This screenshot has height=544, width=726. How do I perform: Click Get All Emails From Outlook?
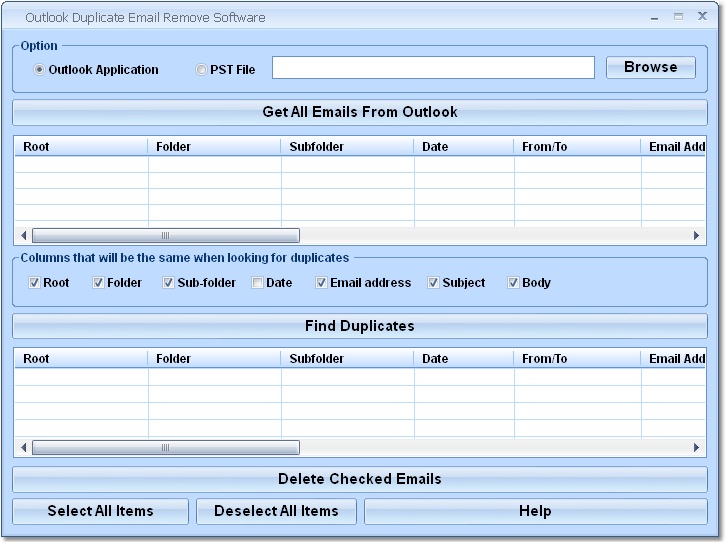pyautogui.click(x=360, y=112)
